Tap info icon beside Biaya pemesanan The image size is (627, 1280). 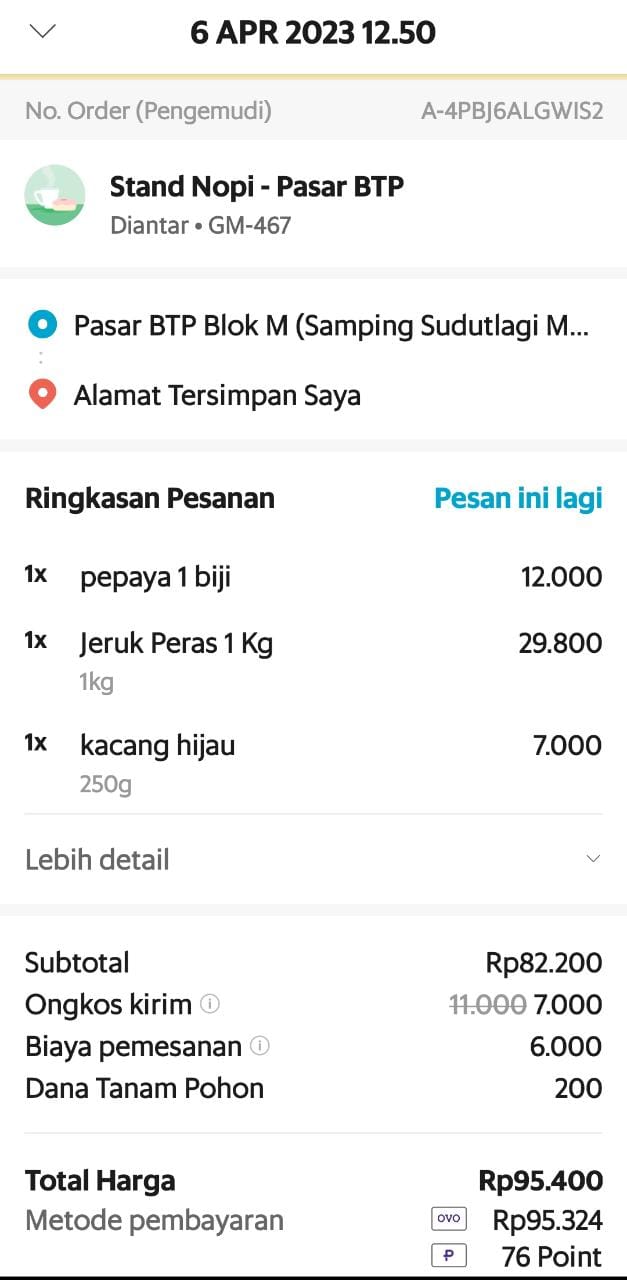pyautogui.click(x=259, y=1046)
